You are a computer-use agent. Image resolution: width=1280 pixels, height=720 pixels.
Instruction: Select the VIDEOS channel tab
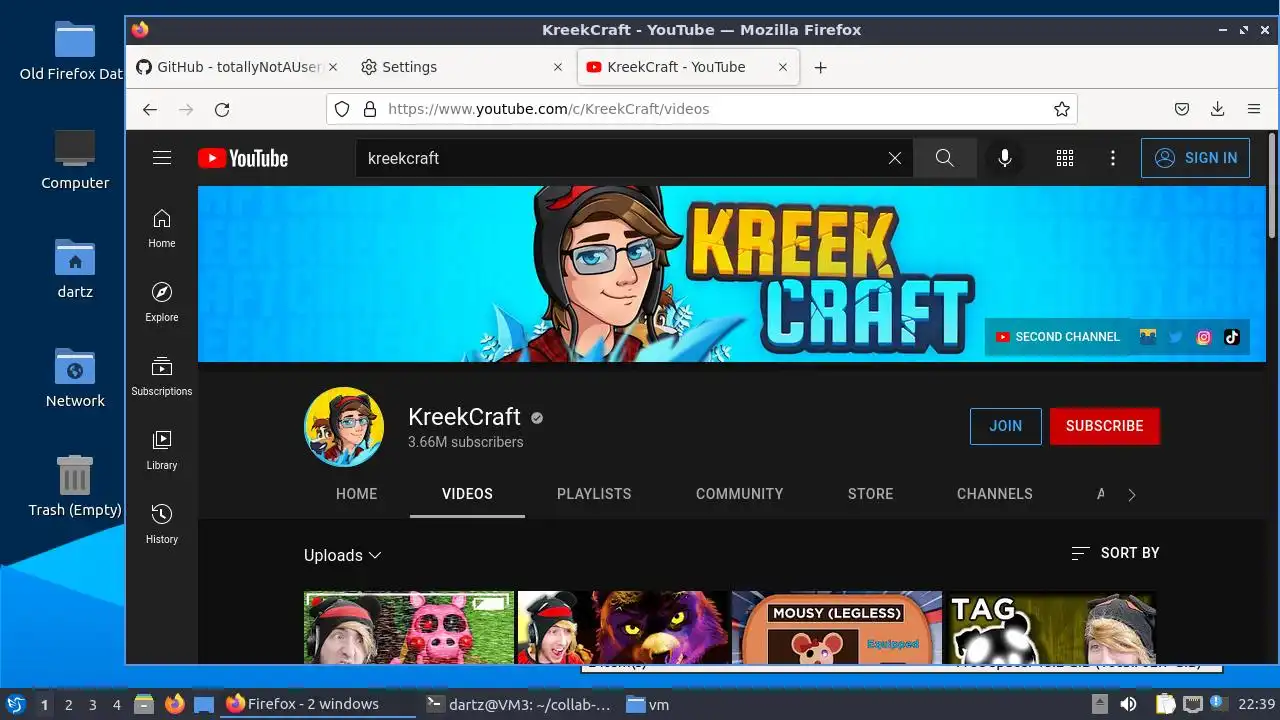point(467,494)
